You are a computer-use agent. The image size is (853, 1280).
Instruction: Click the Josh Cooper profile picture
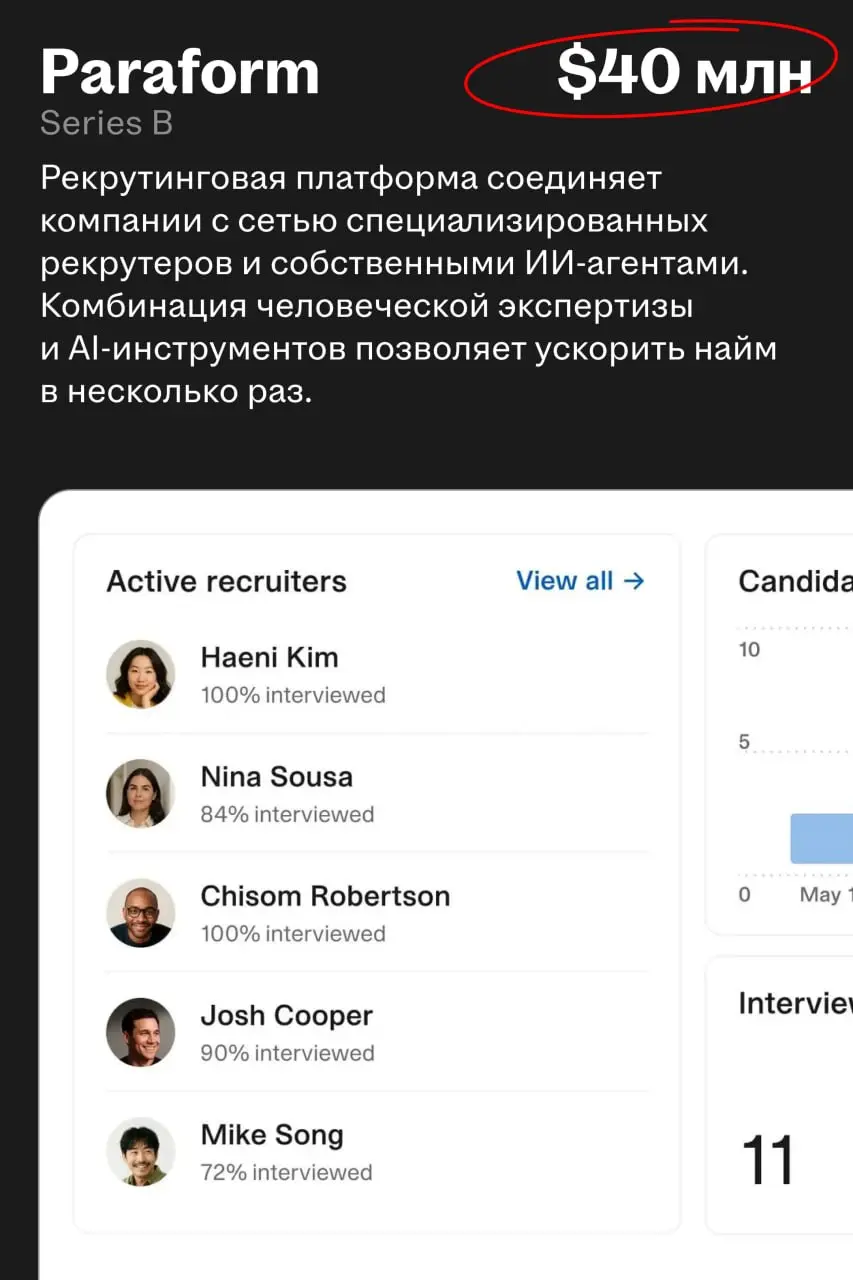140,1032
